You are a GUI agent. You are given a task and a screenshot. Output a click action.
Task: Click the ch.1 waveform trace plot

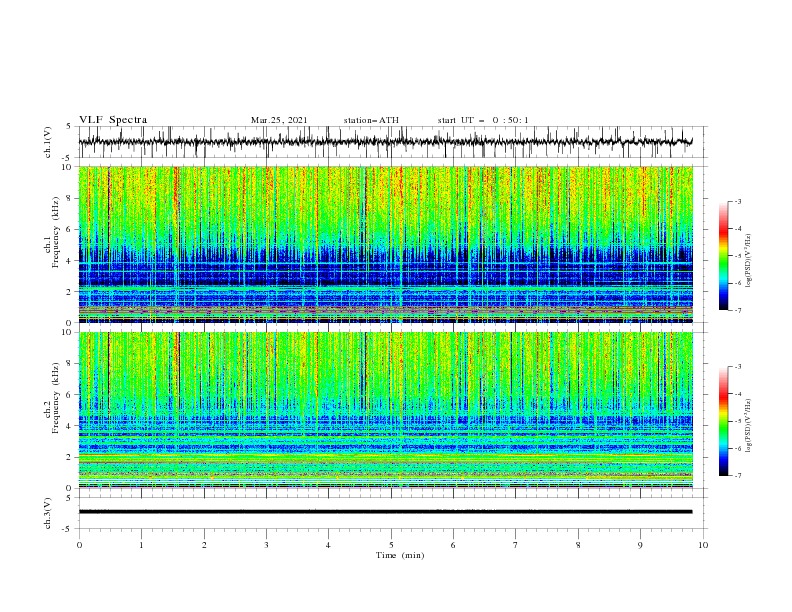coord(386,142)
